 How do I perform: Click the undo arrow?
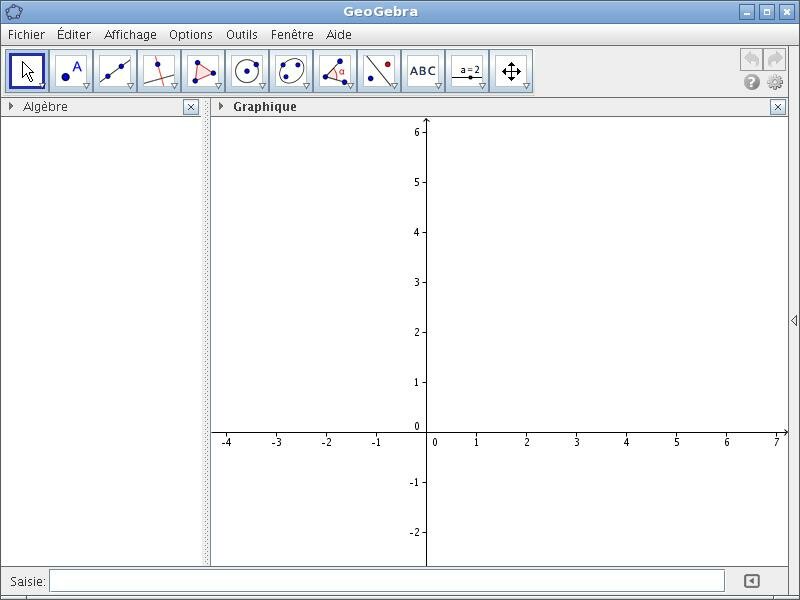[752, 60]
